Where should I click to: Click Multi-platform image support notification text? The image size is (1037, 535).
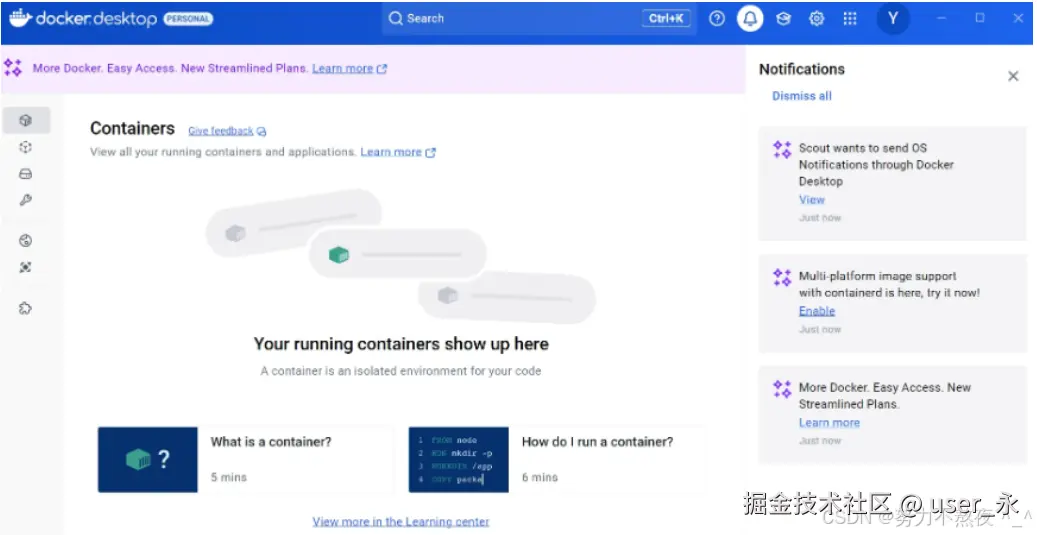[x=889, y=284]
